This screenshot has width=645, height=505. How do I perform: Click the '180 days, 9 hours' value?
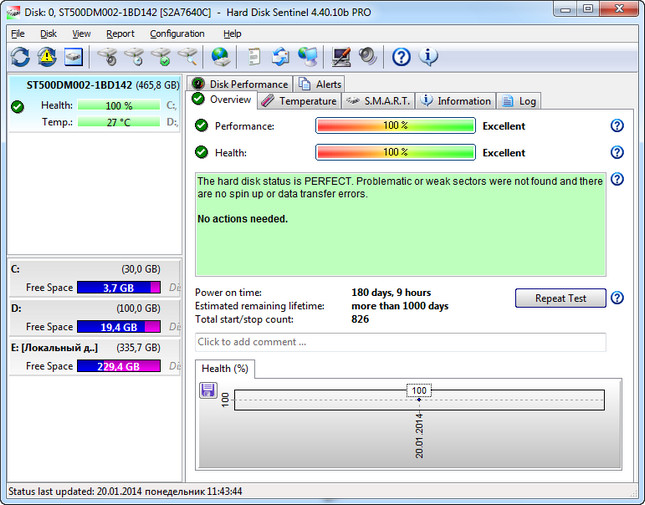tap(391, 292)
